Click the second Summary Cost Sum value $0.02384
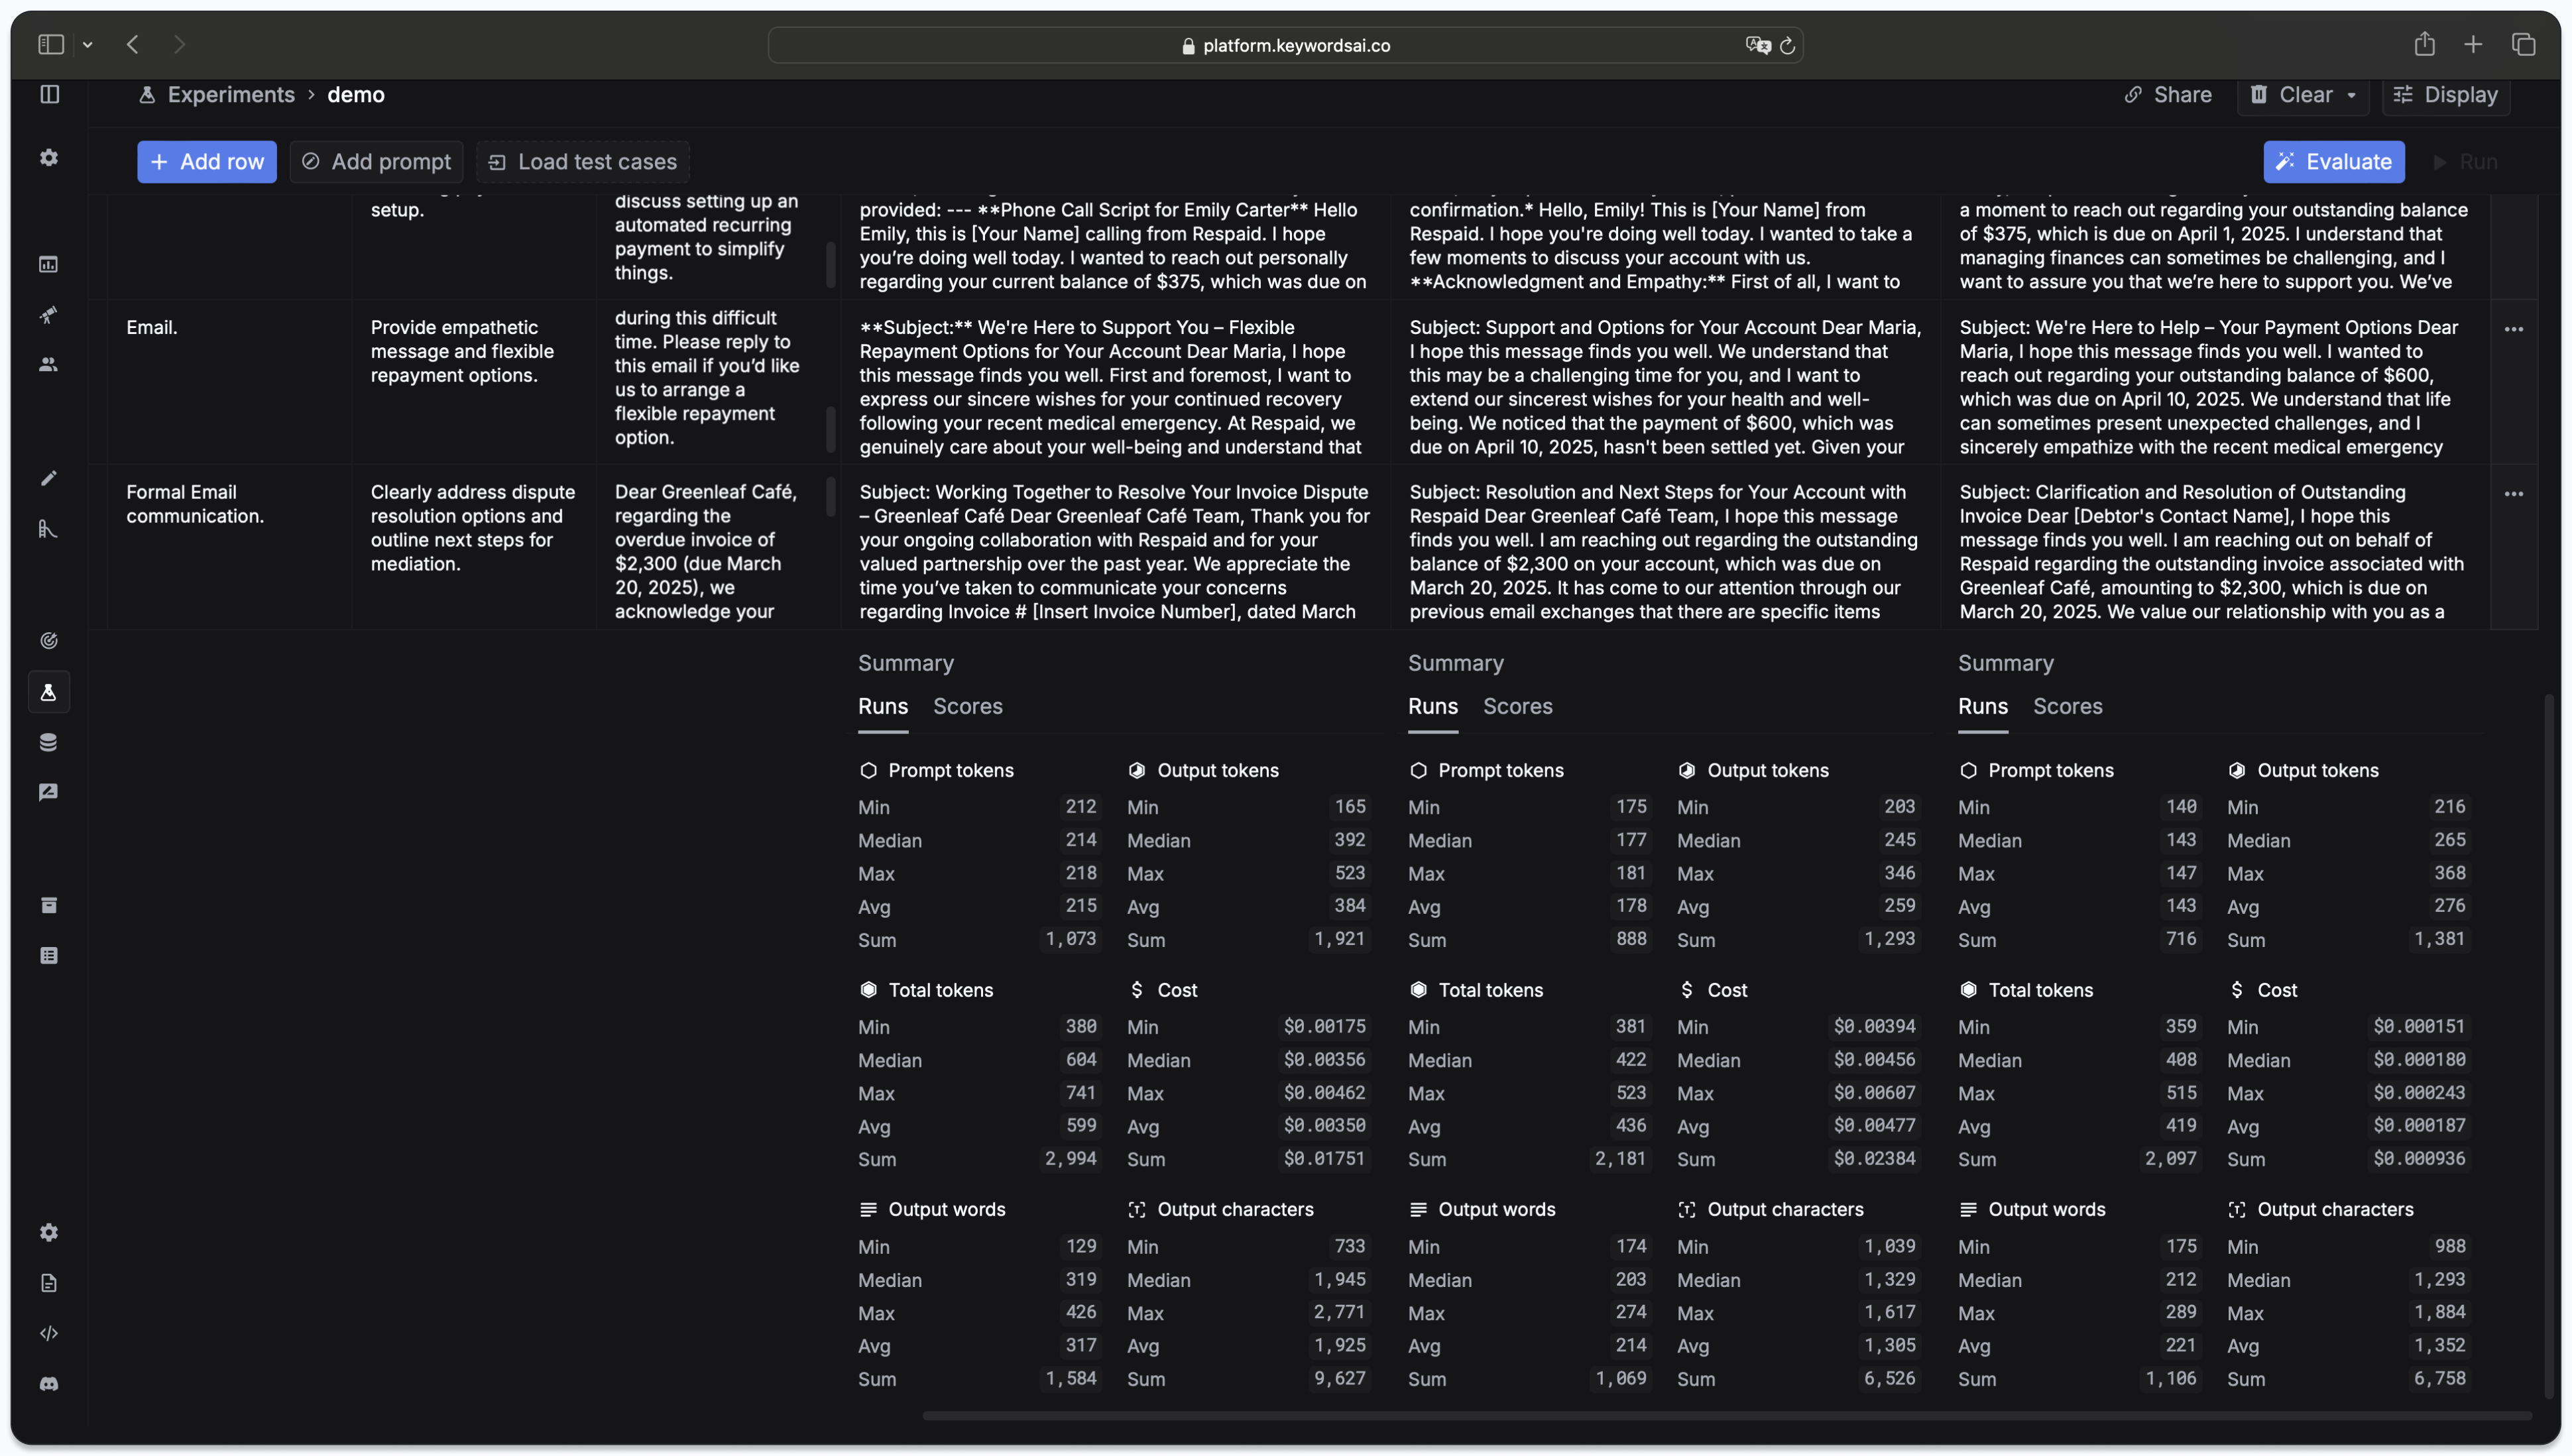This screenshot has height=1456, width=2572. [1874, 1159]
